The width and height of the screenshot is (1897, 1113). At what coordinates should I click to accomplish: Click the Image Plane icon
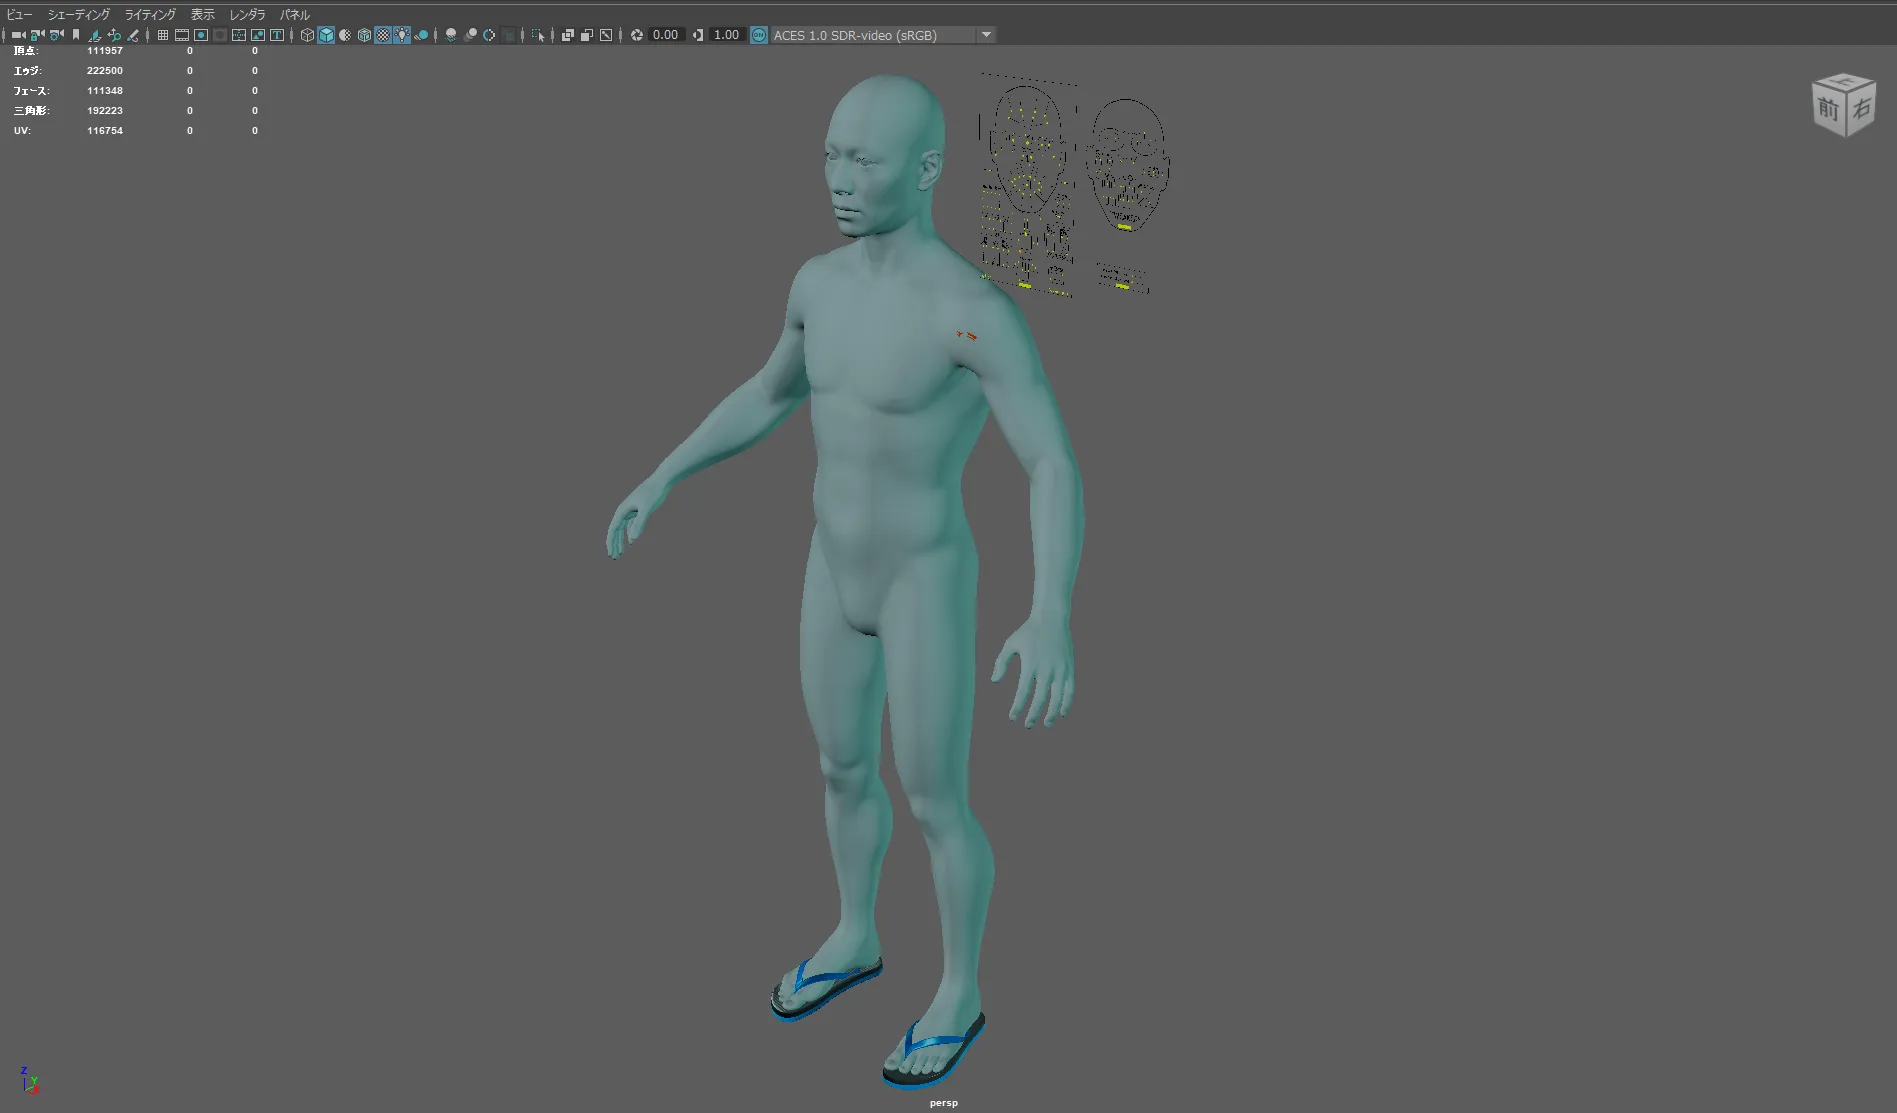pyautogui.click(x=95, y=35)
